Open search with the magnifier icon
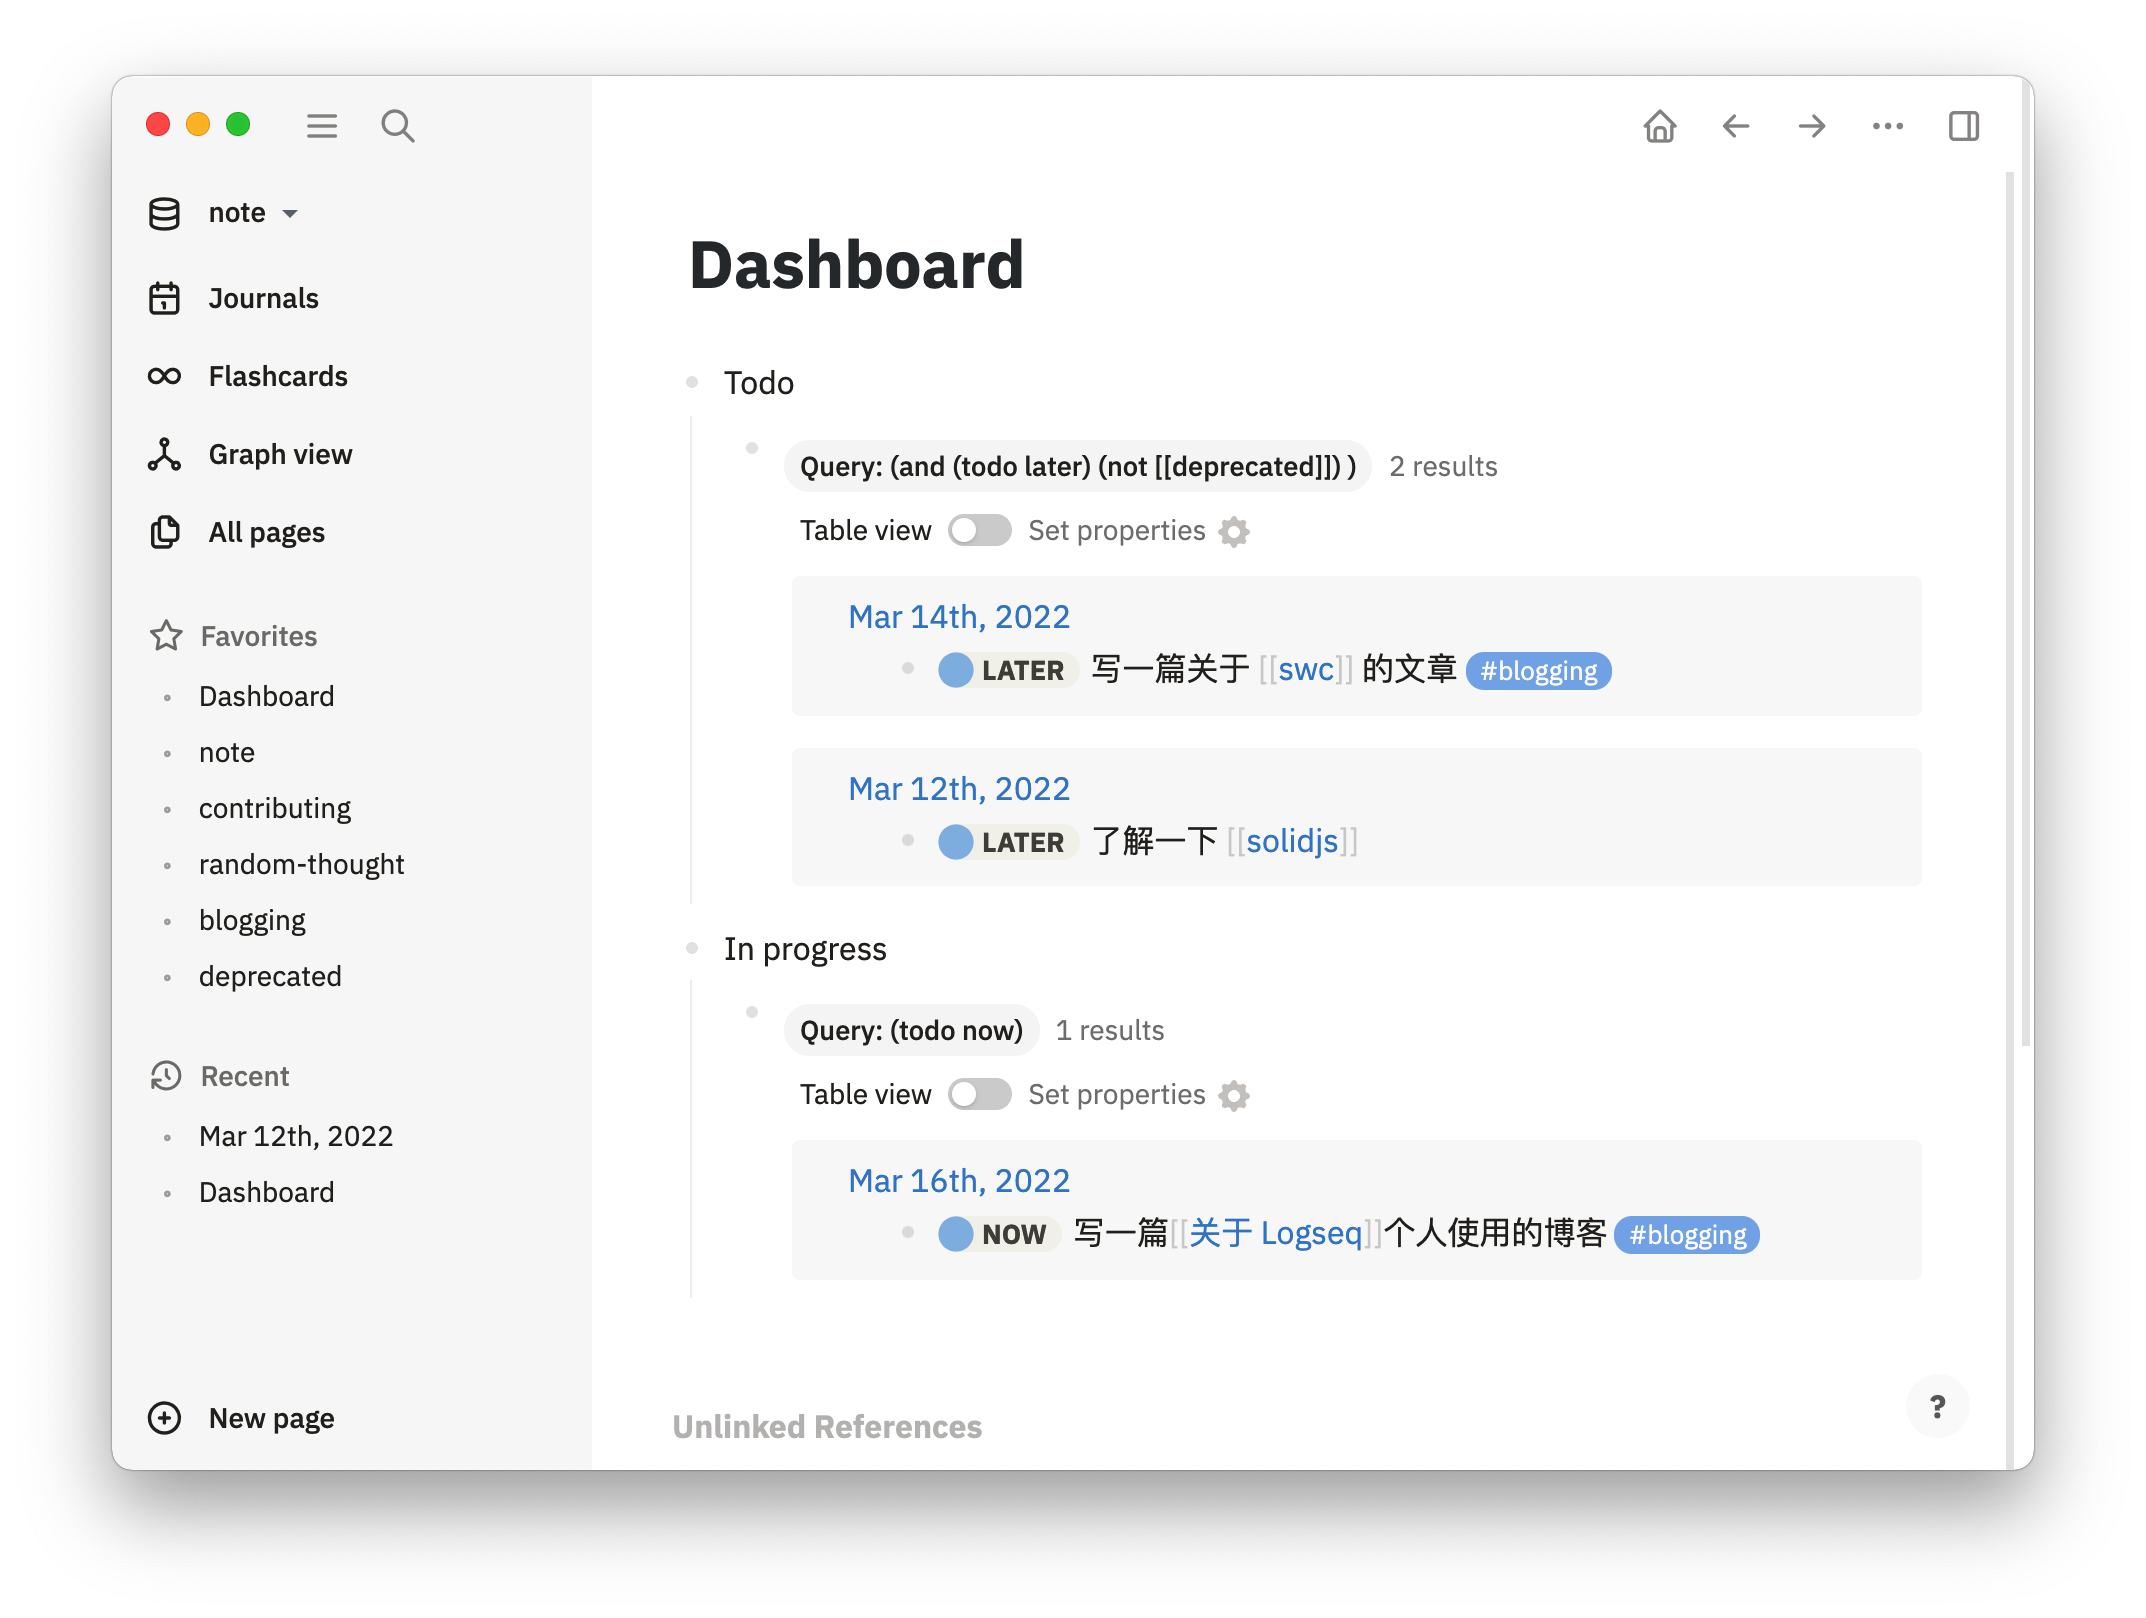Image resolution: width=2146 pixels, height=1618 pixels. click(x=397, y=126)
